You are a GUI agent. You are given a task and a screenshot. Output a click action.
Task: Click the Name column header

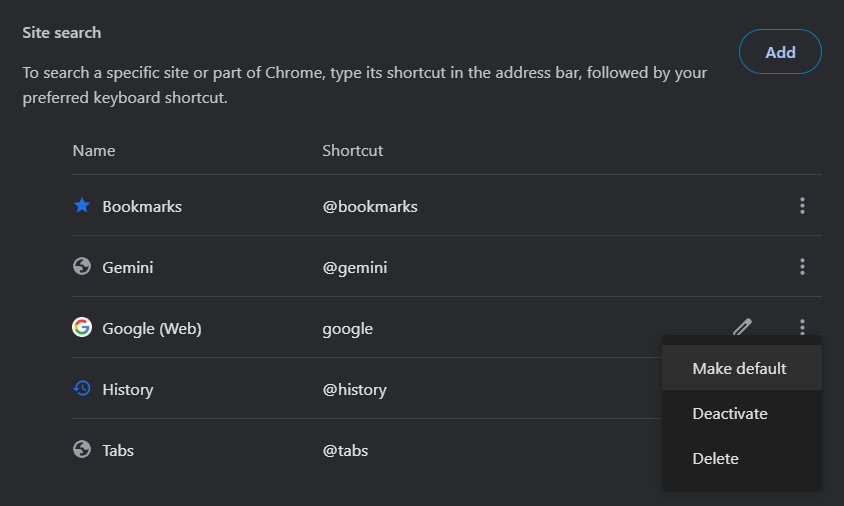pos(94,151)
